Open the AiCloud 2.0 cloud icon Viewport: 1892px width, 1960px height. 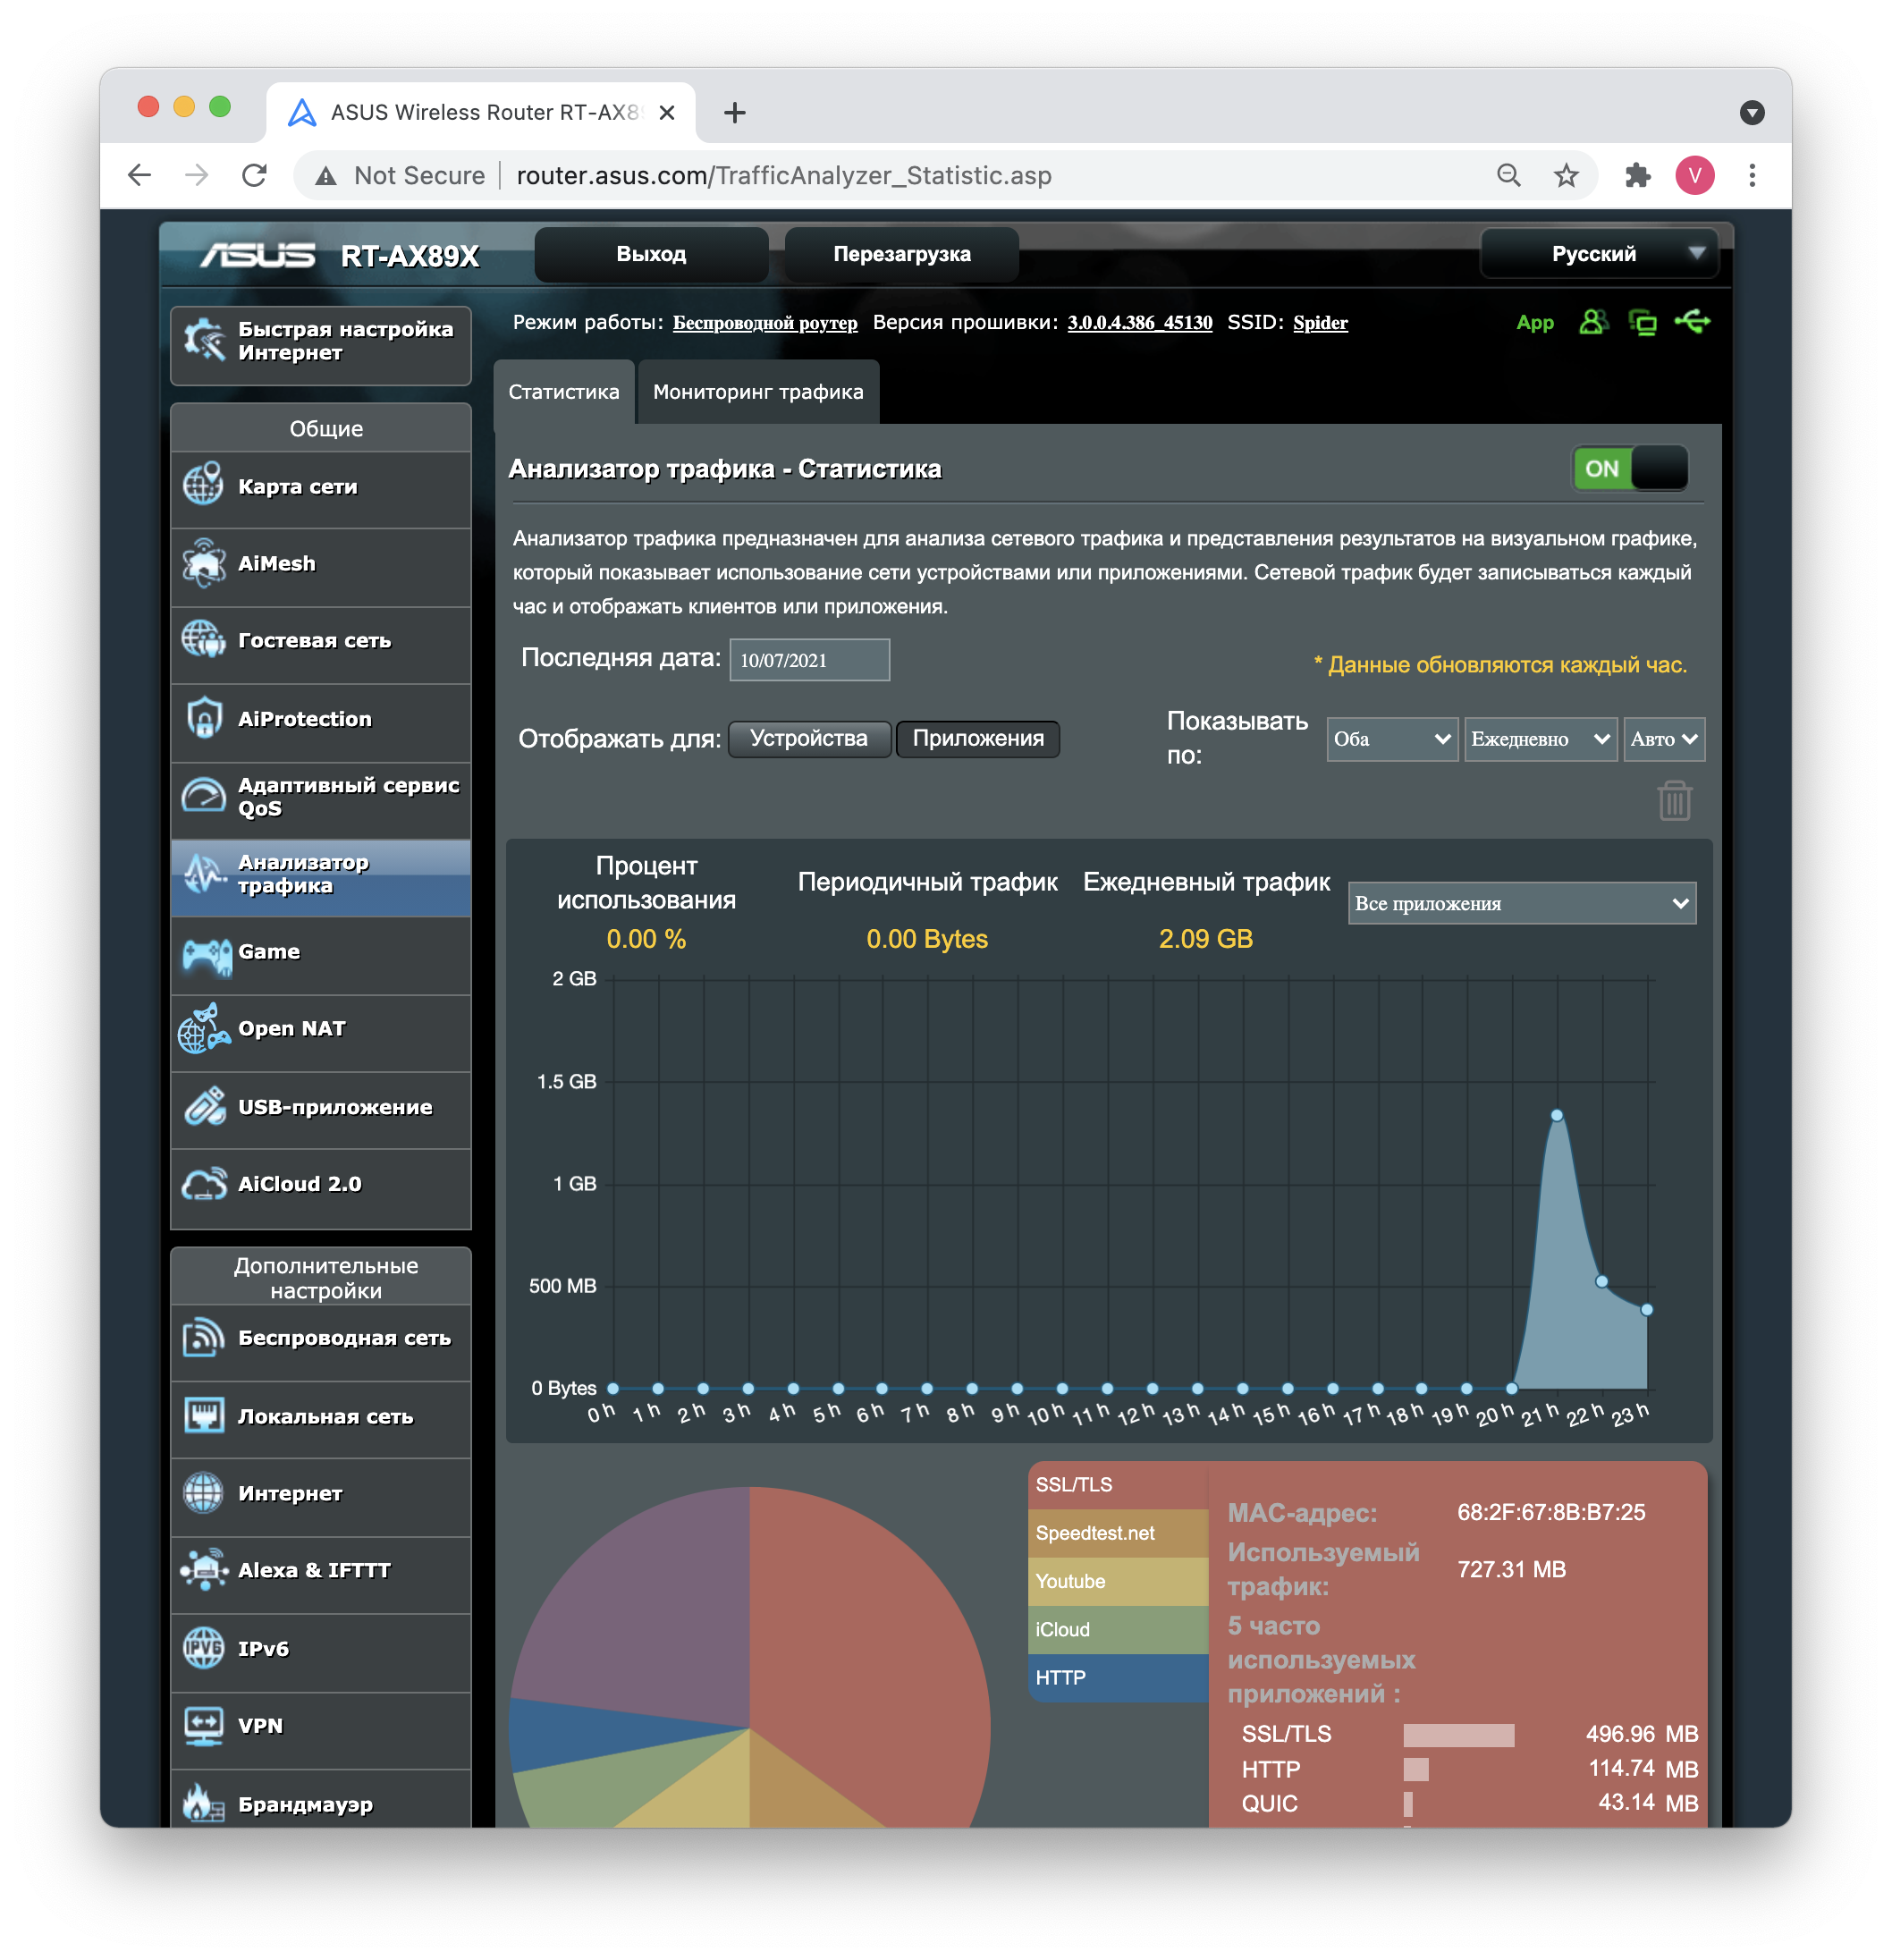(x=204, y=1185)
